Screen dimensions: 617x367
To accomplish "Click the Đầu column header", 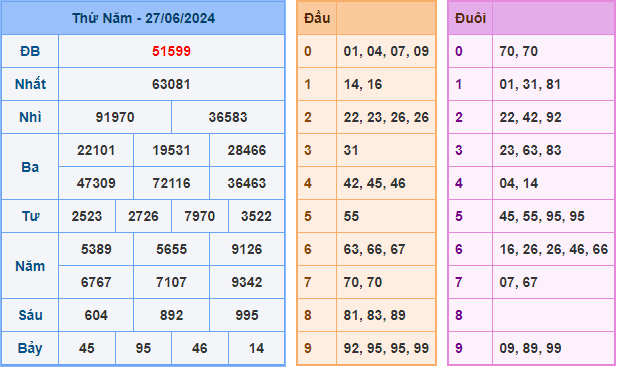I will (x=317, y=18).
